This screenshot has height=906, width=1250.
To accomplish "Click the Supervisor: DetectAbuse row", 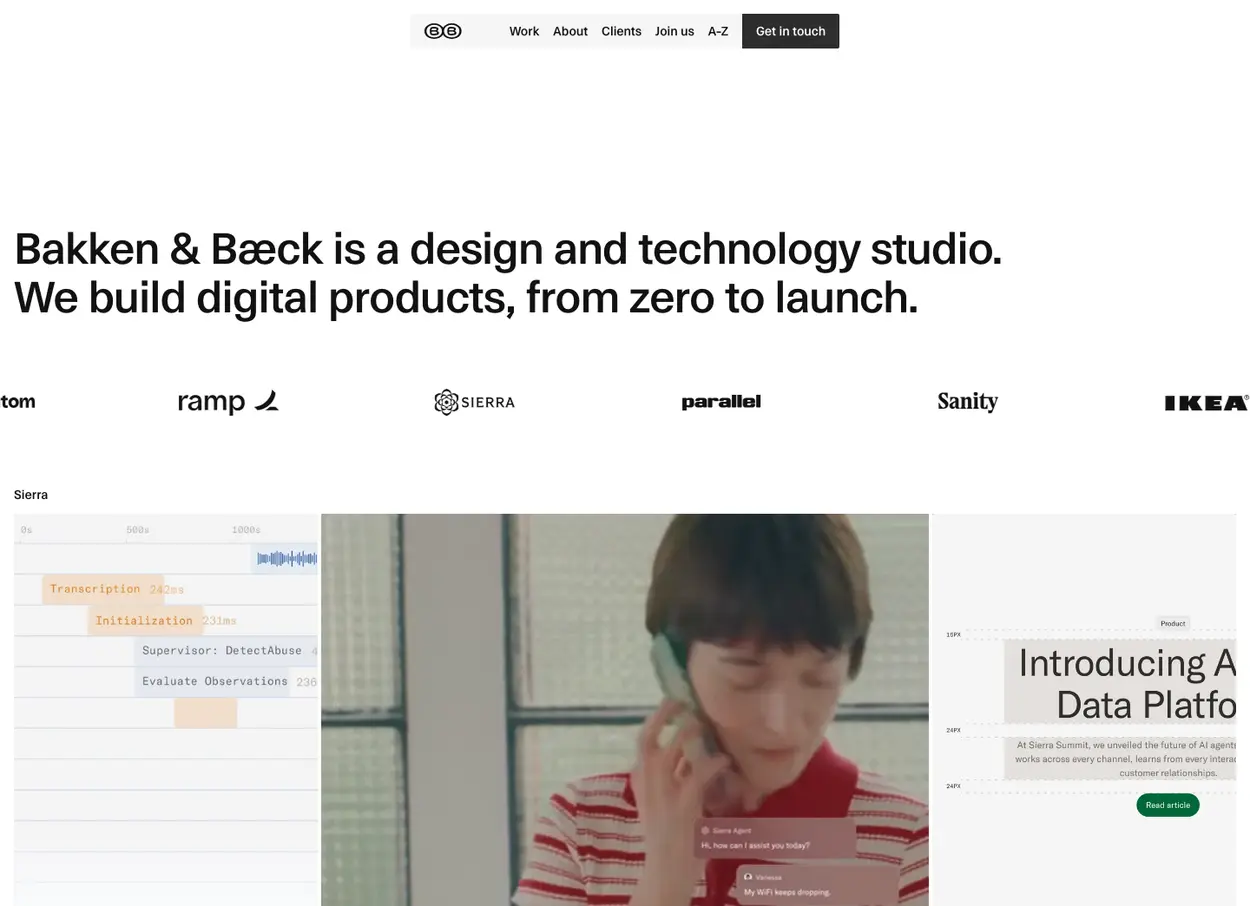I will (x=226, y=651).
